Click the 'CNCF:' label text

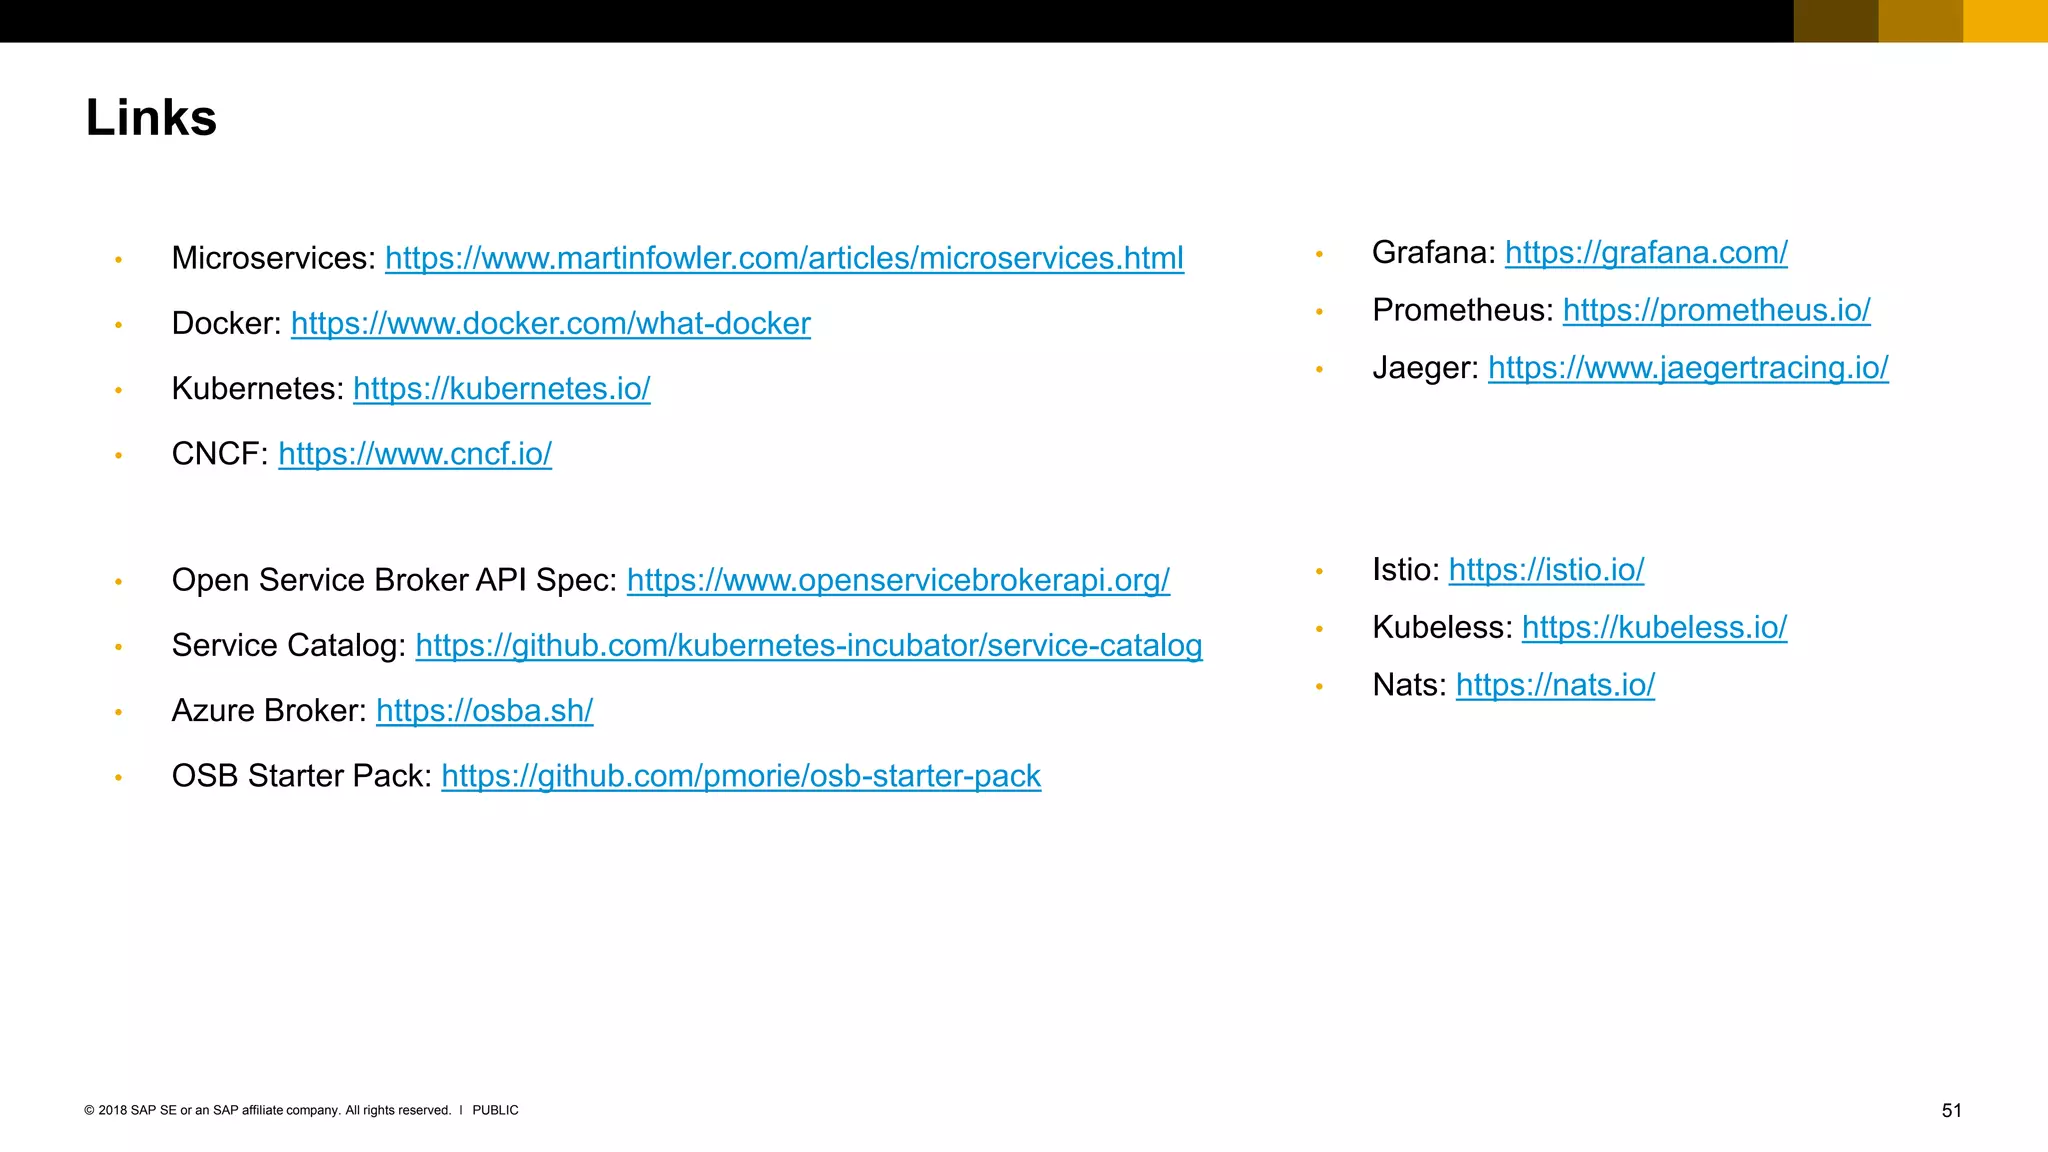220,453
